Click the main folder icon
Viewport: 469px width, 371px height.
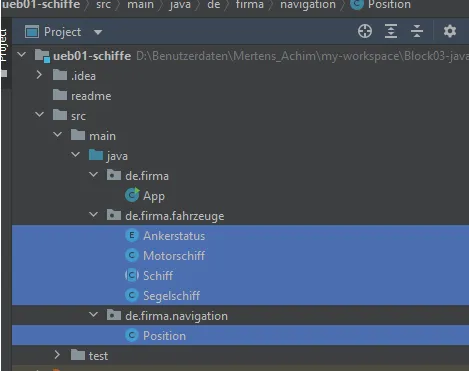coord(78,135)
